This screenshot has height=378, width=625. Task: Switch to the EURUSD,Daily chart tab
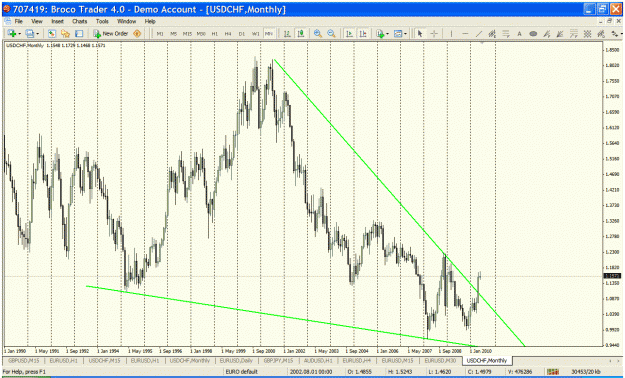(236, 360)
